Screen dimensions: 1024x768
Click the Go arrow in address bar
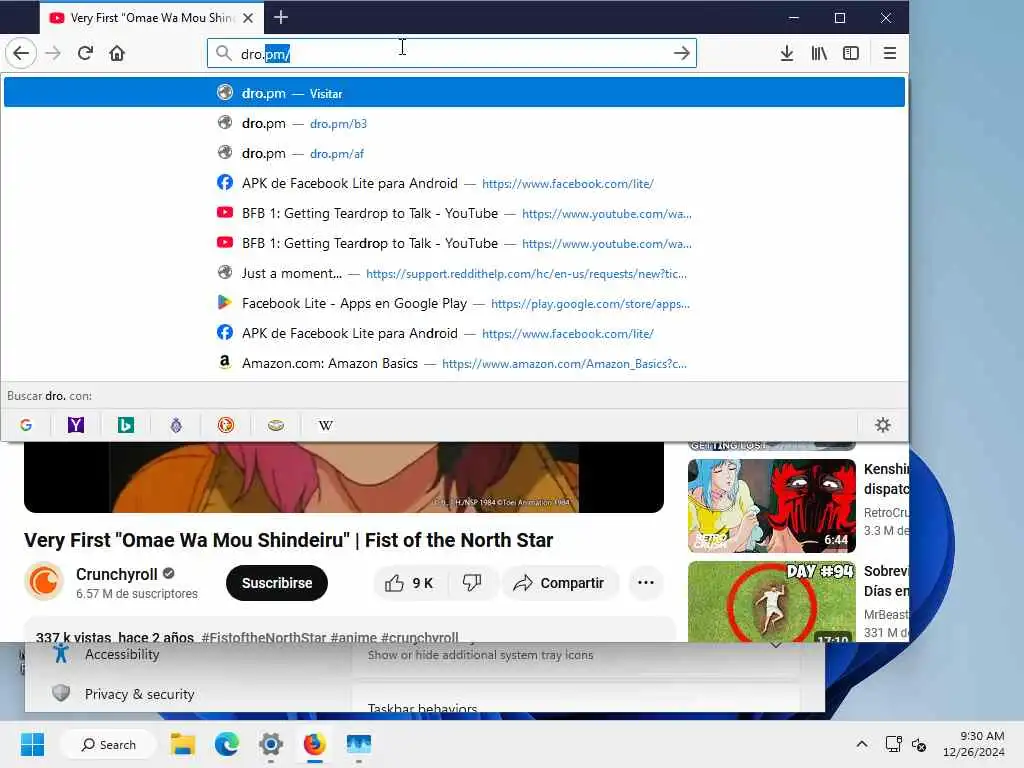pyautogui.click(x=681, y=53)
